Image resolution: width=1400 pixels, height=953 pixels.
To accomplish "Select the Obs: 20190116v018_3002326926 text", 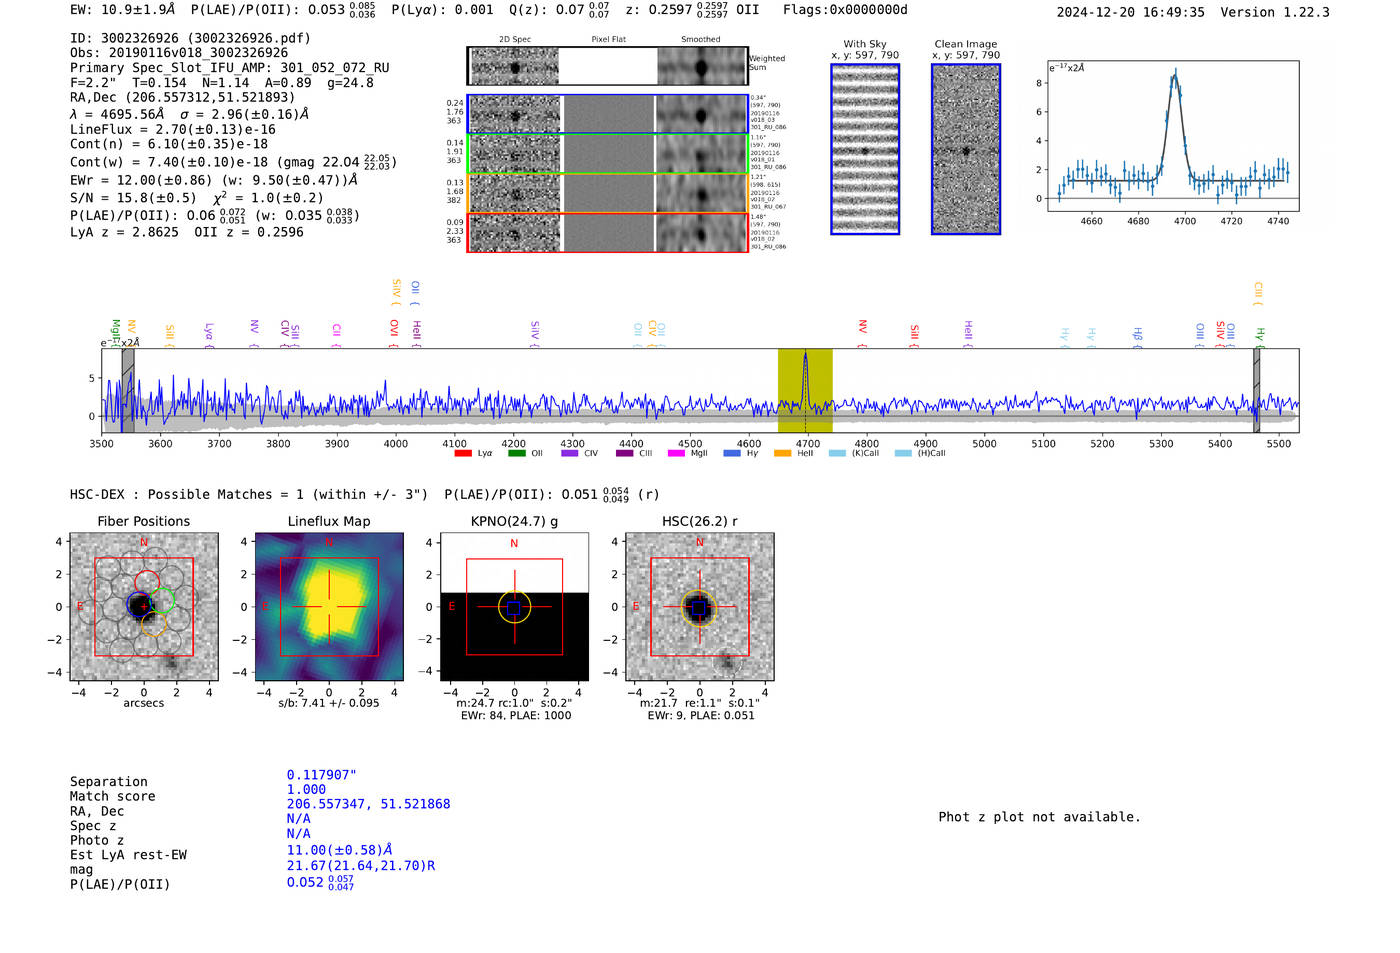I will coord(179,53).
